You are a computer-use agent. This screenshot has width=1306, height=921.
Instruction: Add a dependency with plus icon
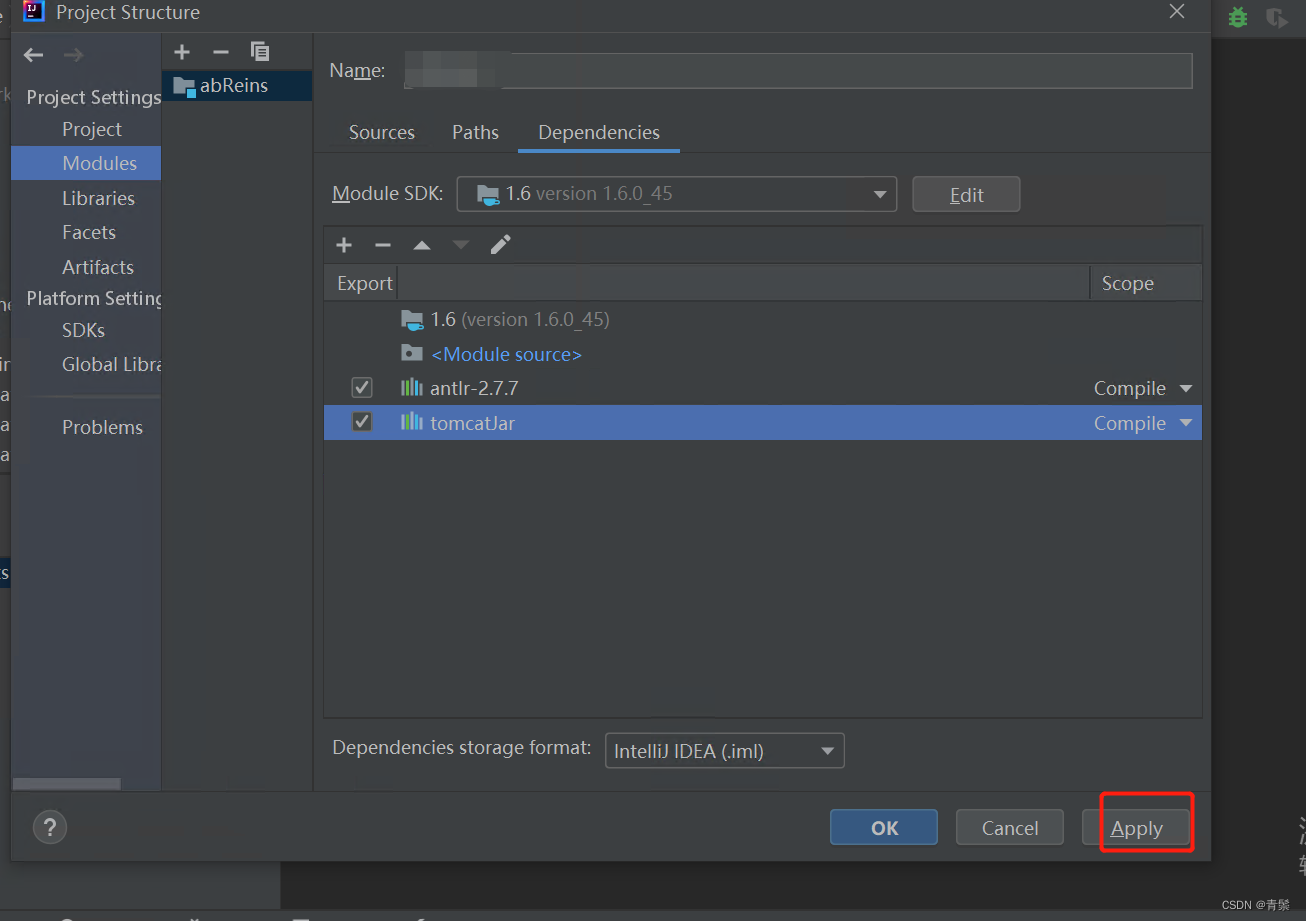coord(344,245)
